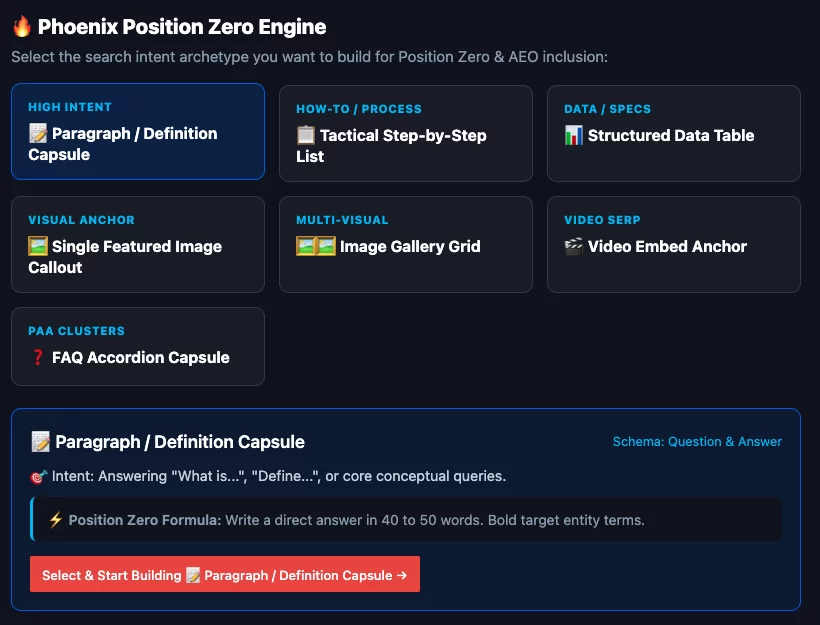This screenshot has width=820, height=625.
Task: Click the target icon beside Intent text
Action: click(x=39, y=476)
